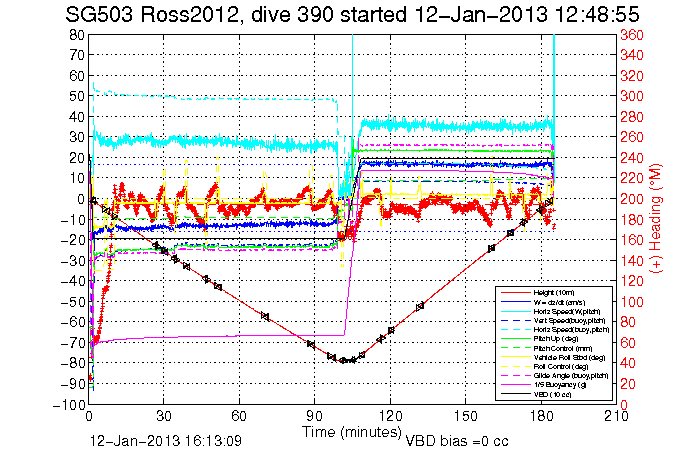Select the left-axis tick label '-50'

(73, 302)
